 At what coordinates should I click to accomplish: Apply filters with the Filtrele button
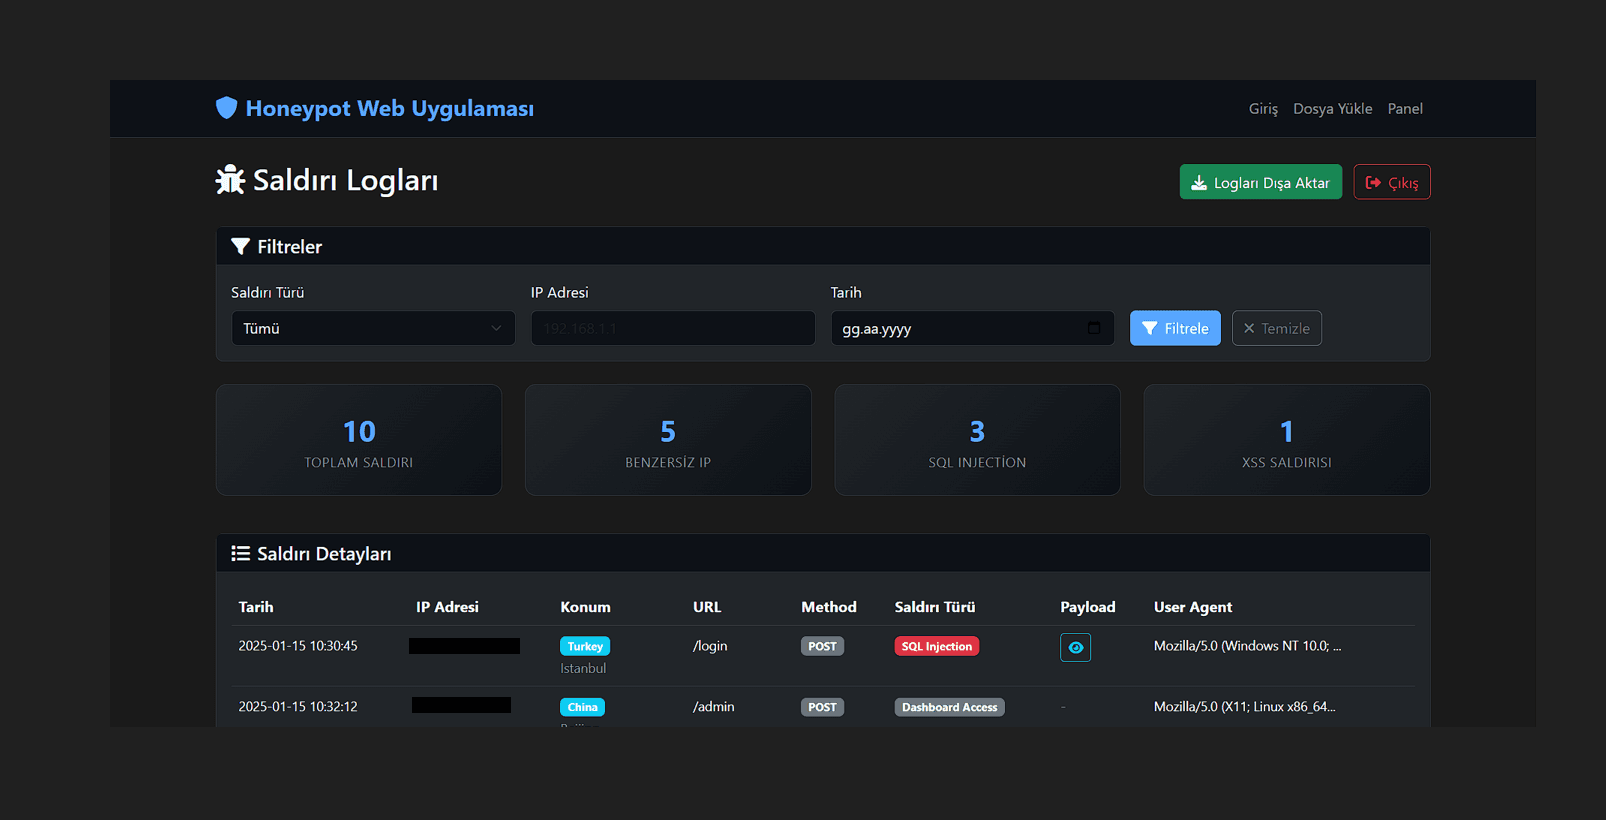pos(1175,328)
